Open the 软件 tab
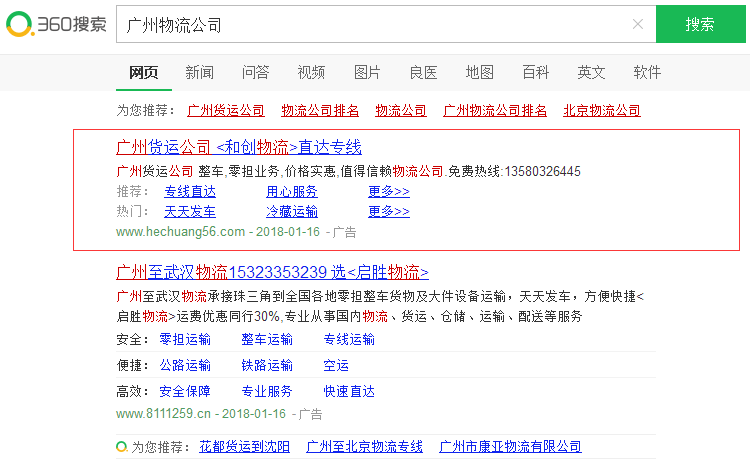This screenshot has height=469, width=750. pos(647,72)
